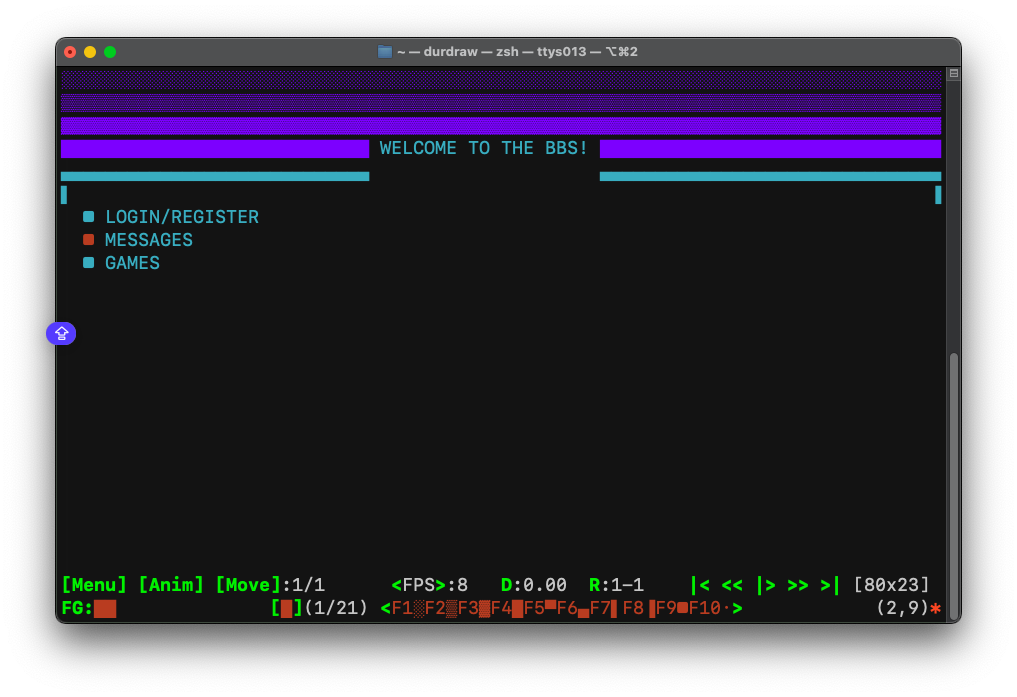The image size is (1017, 697).
Task: Close the terminal window
Action: [x=71, y=52]
